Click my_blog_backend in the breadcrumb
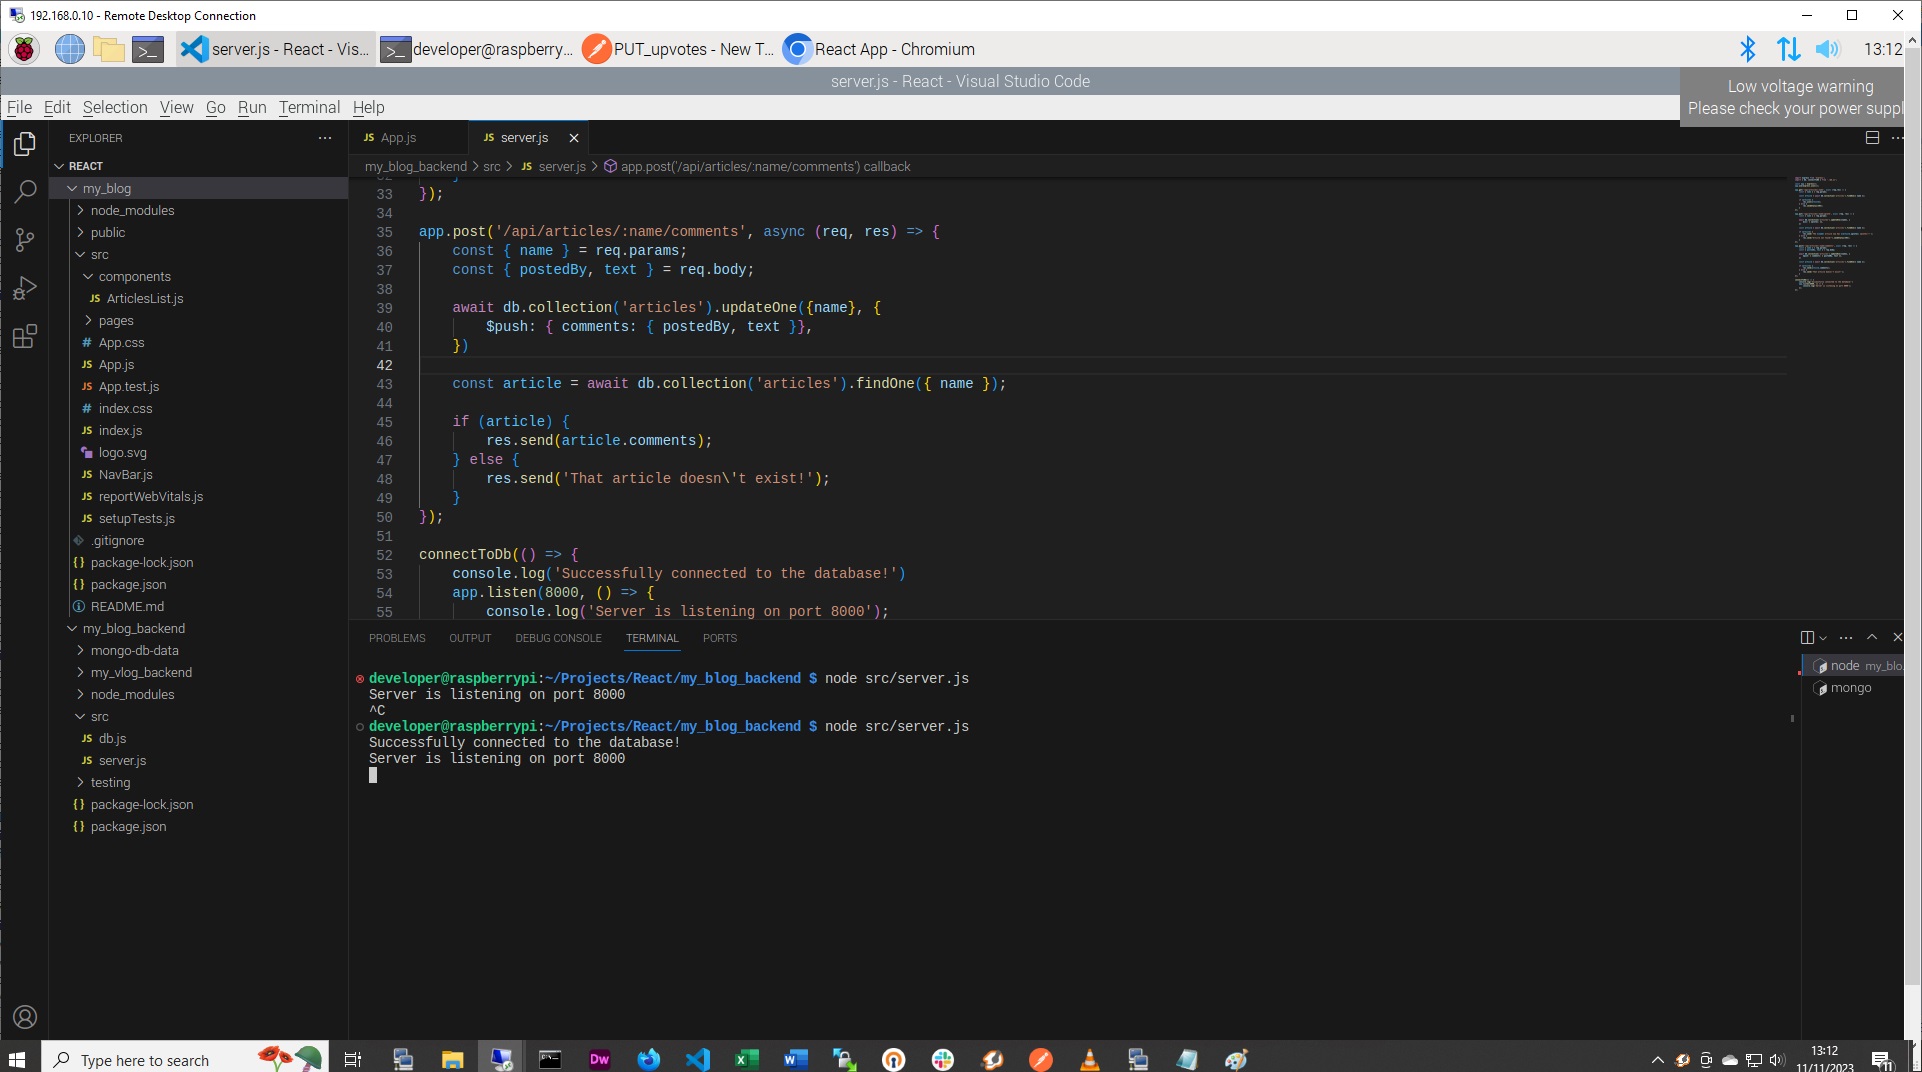This screenshot has height=1072, width=1922. (415, 166)
